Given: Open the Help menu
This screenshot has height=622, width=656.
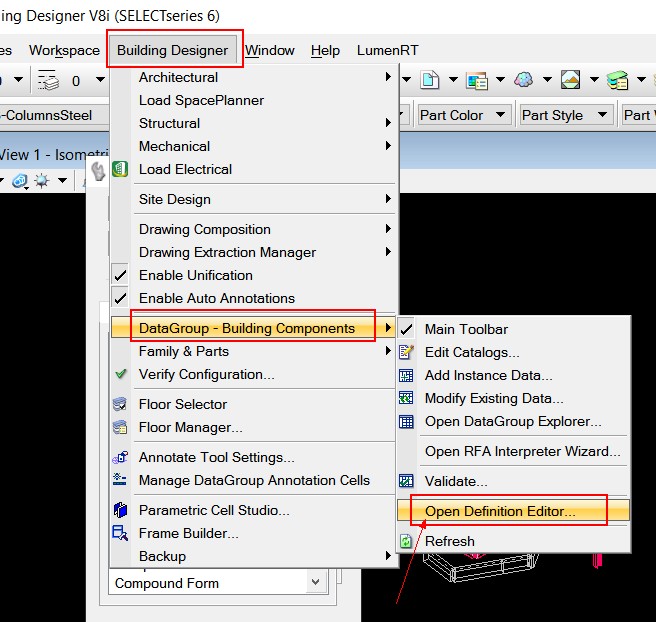Looking at the screenshot, I should click(325, 50).
